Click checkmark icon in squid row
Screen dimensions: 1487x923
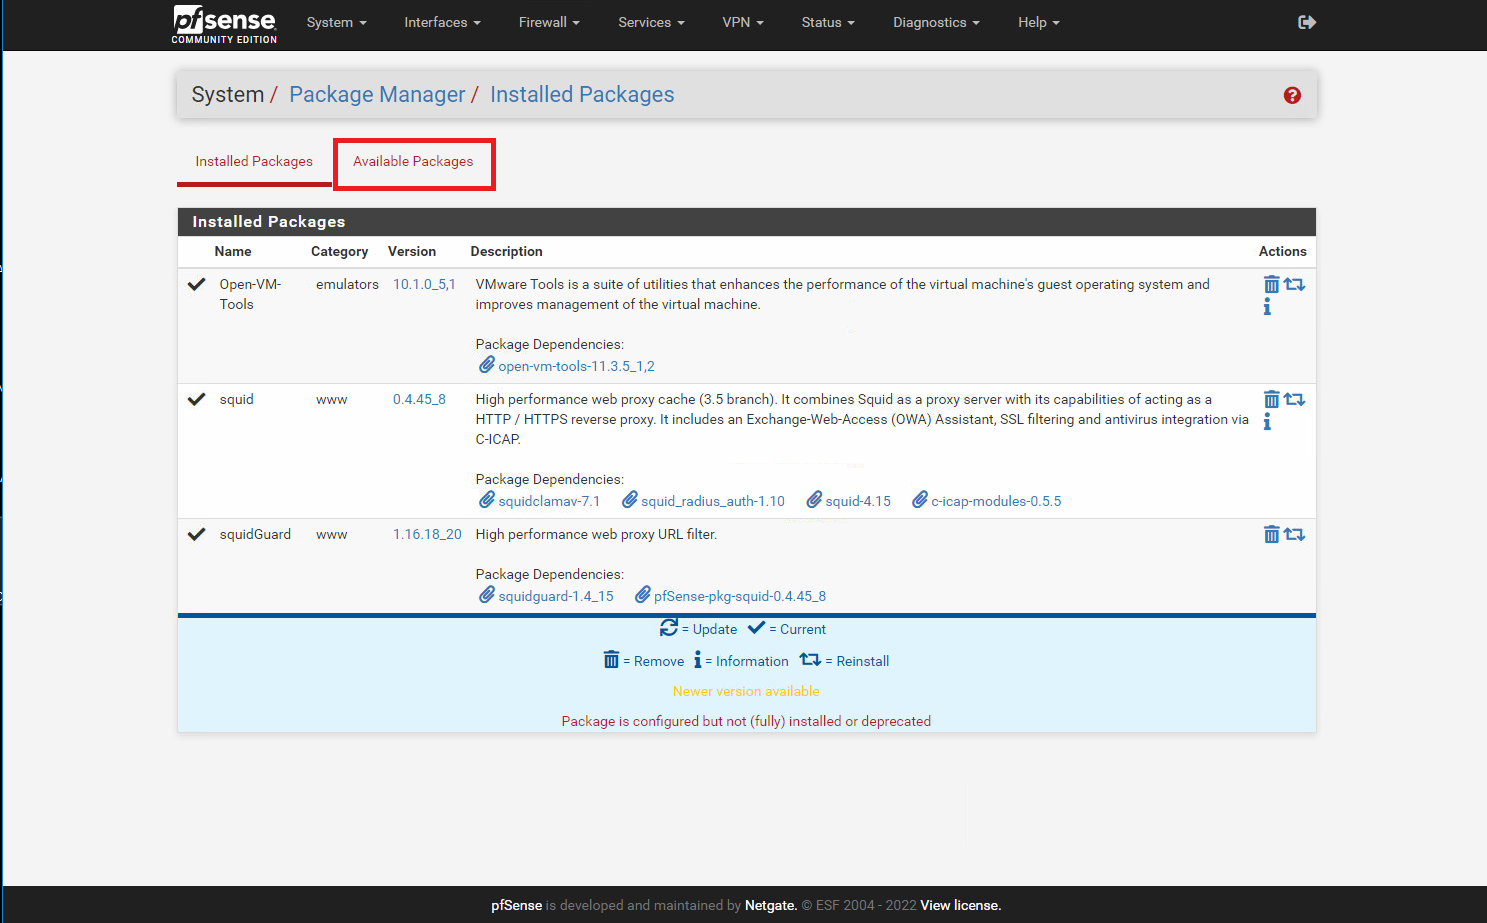point(197,400)
